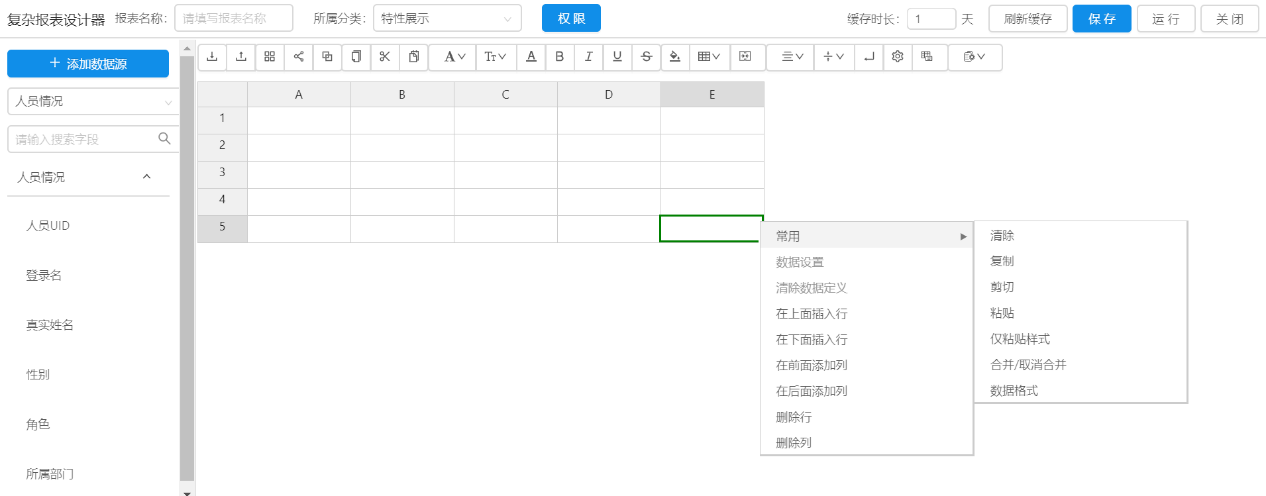Choose 合并/取消合并 in the submenu
Viewport: 1266px width, 496px height.
pyautogui.click(x=1027, y=365)
